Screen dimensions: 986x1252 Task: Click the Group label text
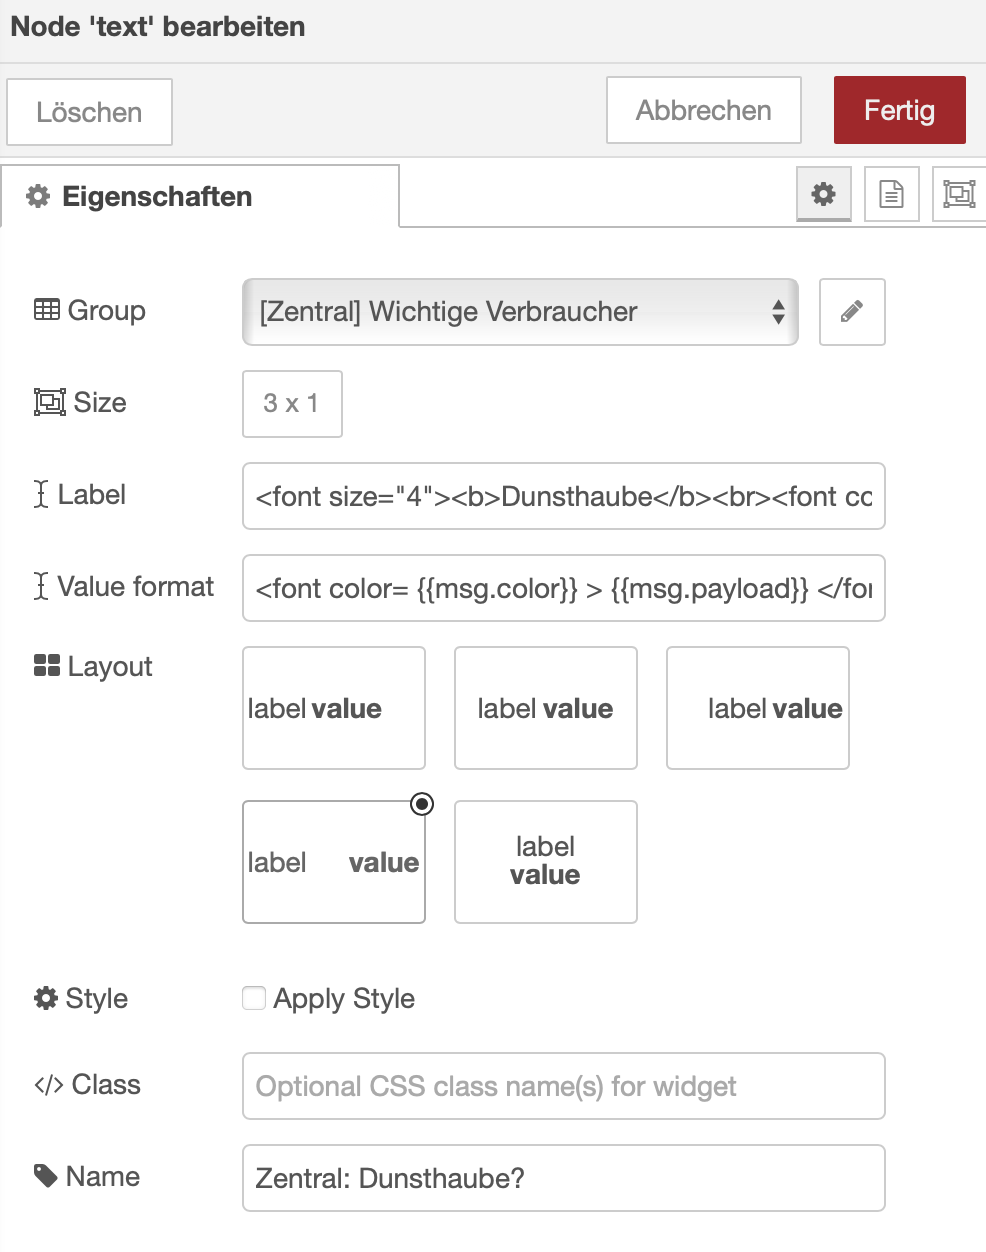coord(106,310)
